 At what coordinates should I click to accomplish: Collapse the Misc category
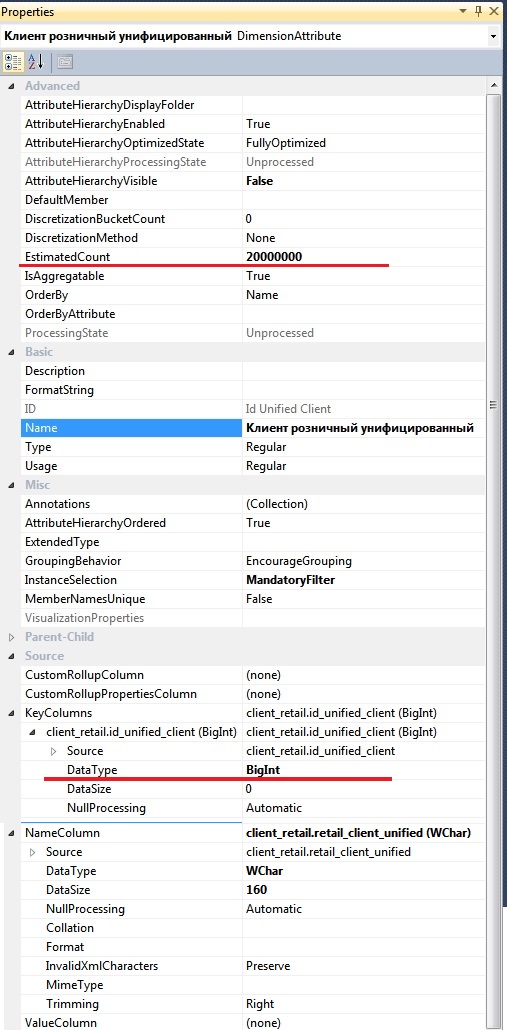[x=11, y=485]
